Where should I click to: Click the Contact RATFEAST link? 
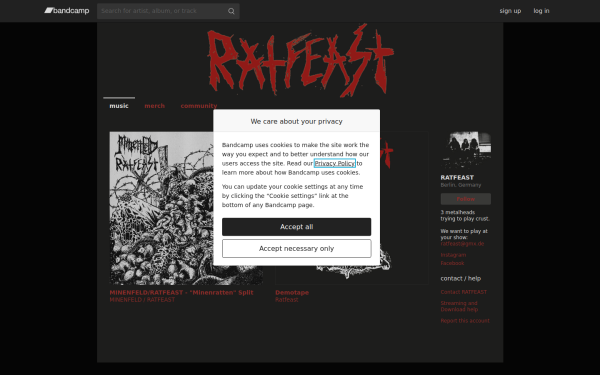463,292
